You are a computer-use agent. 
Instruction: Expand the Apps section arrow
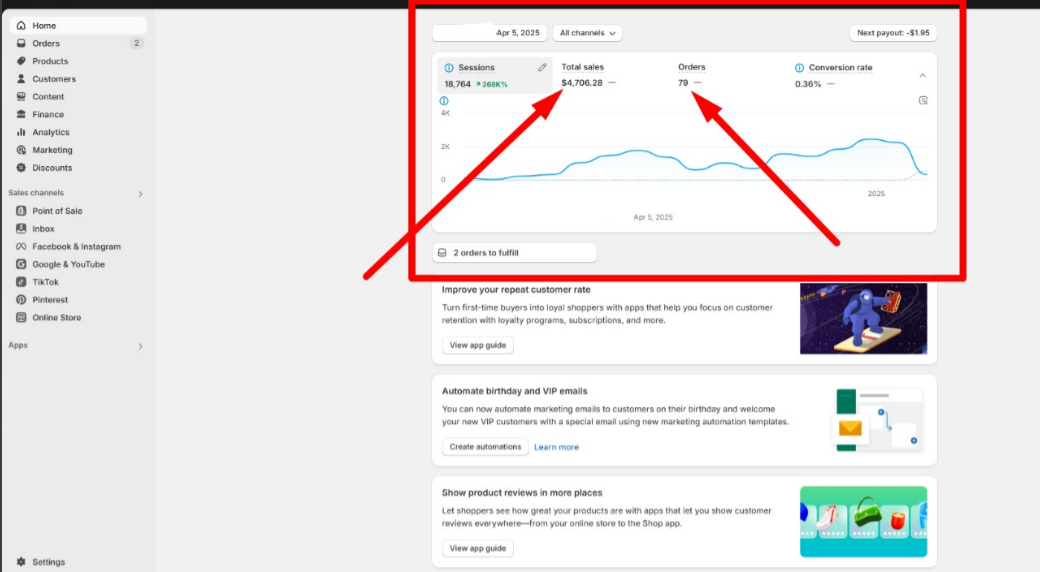(x=140, y=346)
